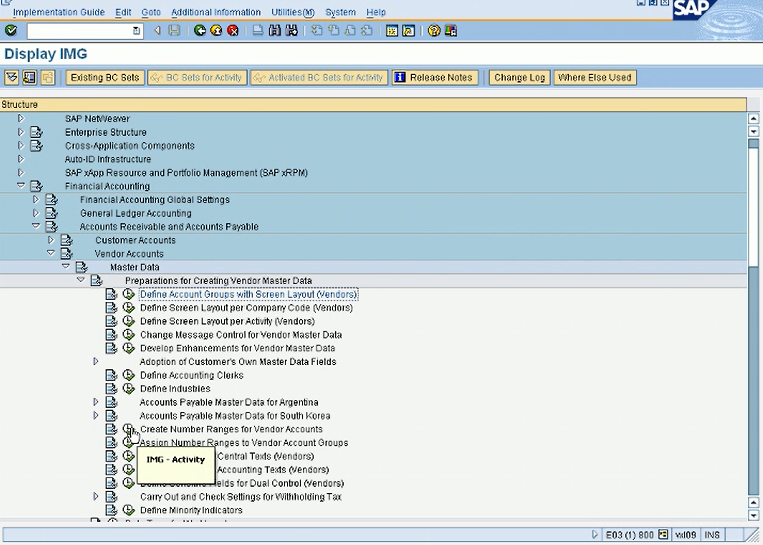Collapse Vendor Accounts node
This screenshot has height=545, width=763.
pyautogui.click(x=51, y=253)
